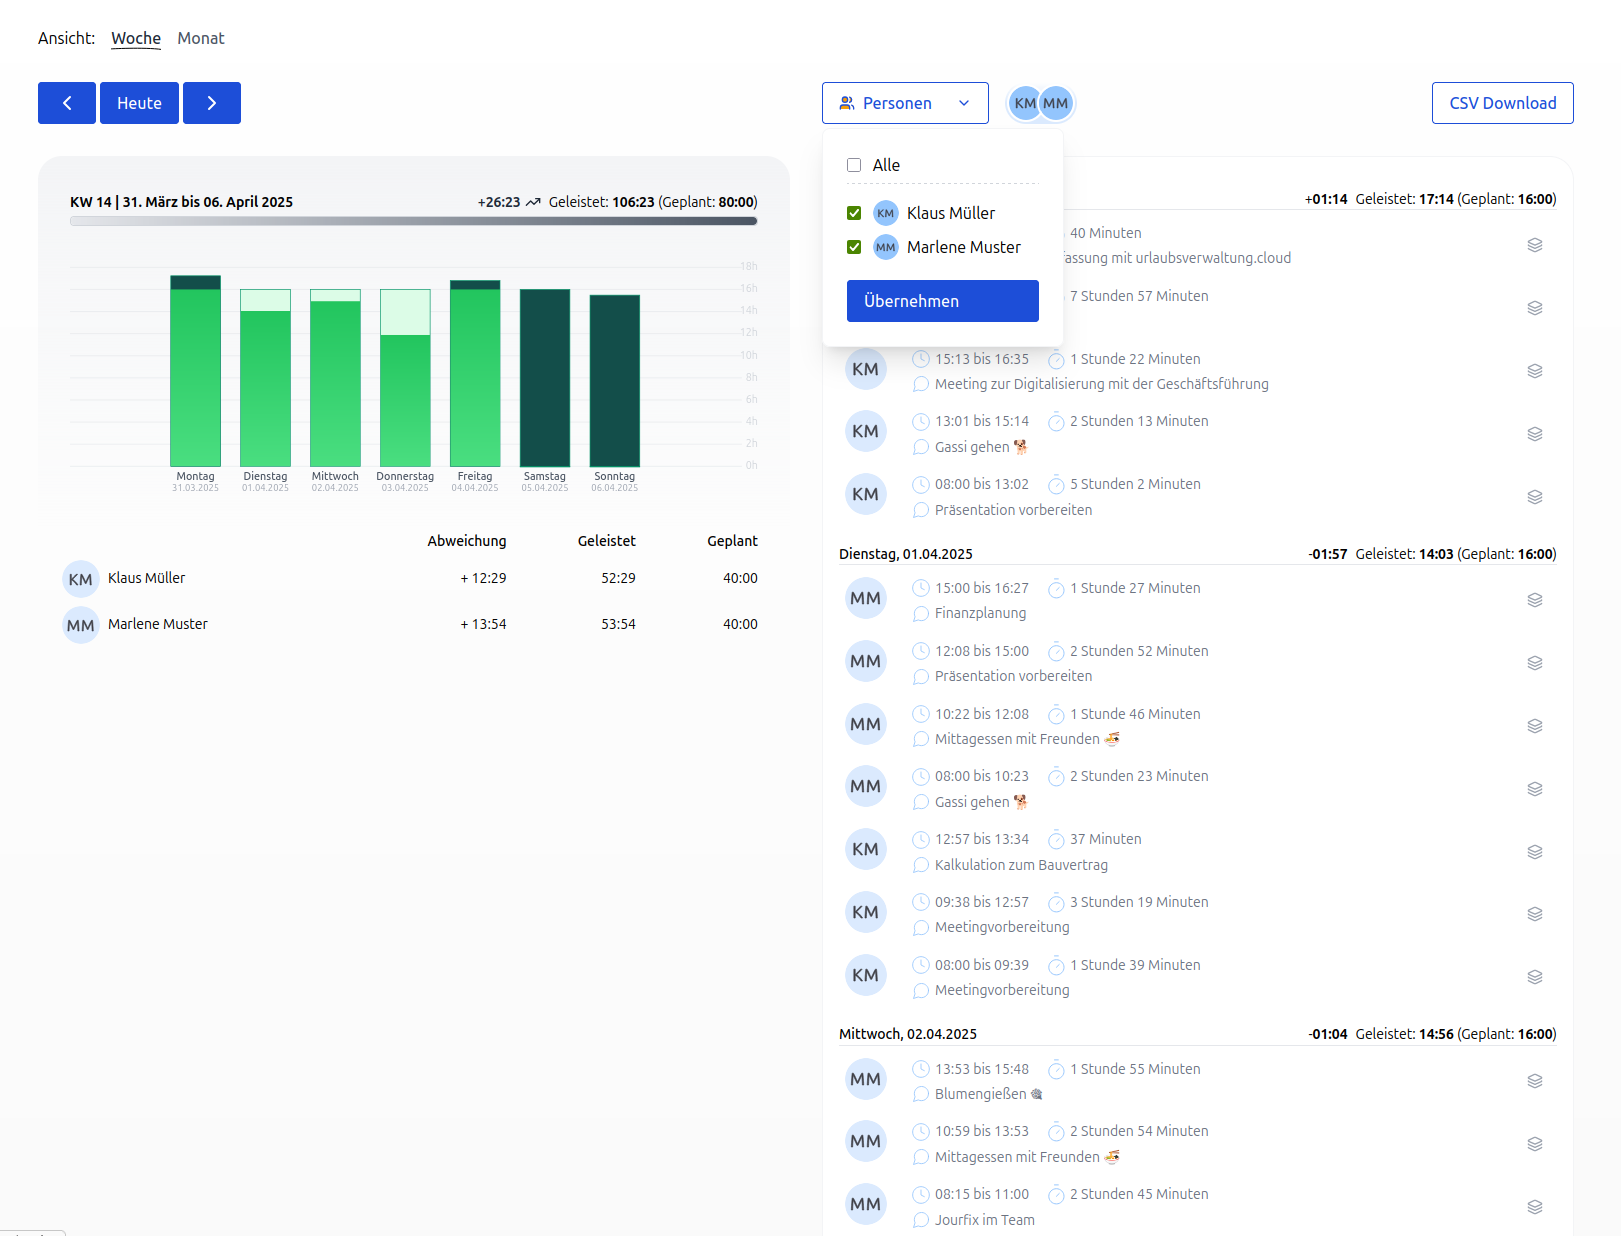Switch to Monat view
Viewport: 1621px width, 1236px height.
point(201,38)
